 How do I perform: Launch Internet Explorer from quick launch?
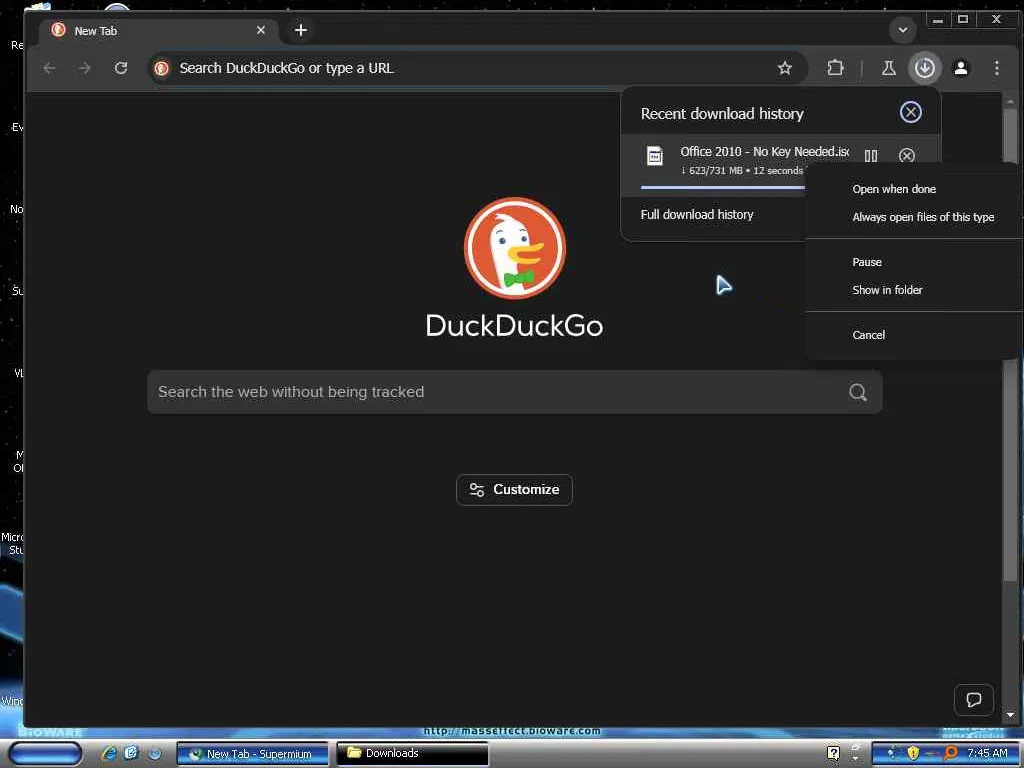click(x=109, y=753)
